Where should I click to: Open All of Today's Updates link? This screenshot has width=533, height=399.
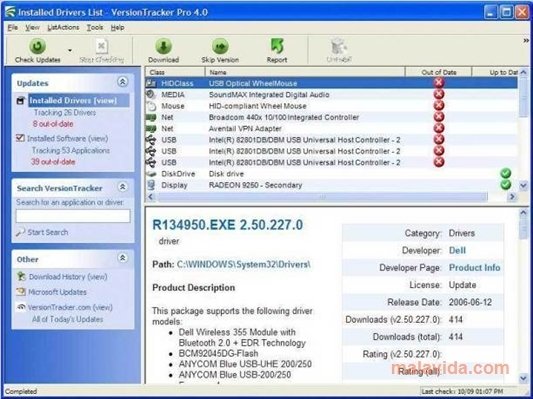point(67,319)
